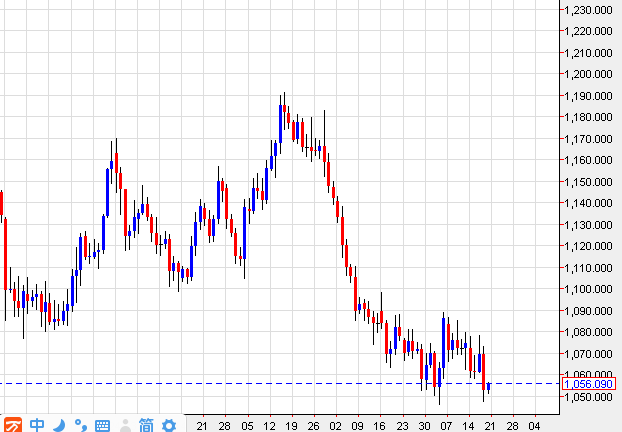Click the 1,070.000 price axis label
This screenshot has width=622, height=432.
point(588,353)
